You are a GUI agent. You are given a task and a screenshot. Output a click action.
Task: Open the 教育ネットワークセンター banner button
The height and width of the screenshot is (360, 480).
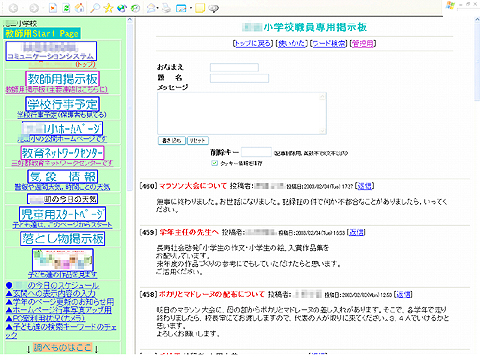click(62, 153)
